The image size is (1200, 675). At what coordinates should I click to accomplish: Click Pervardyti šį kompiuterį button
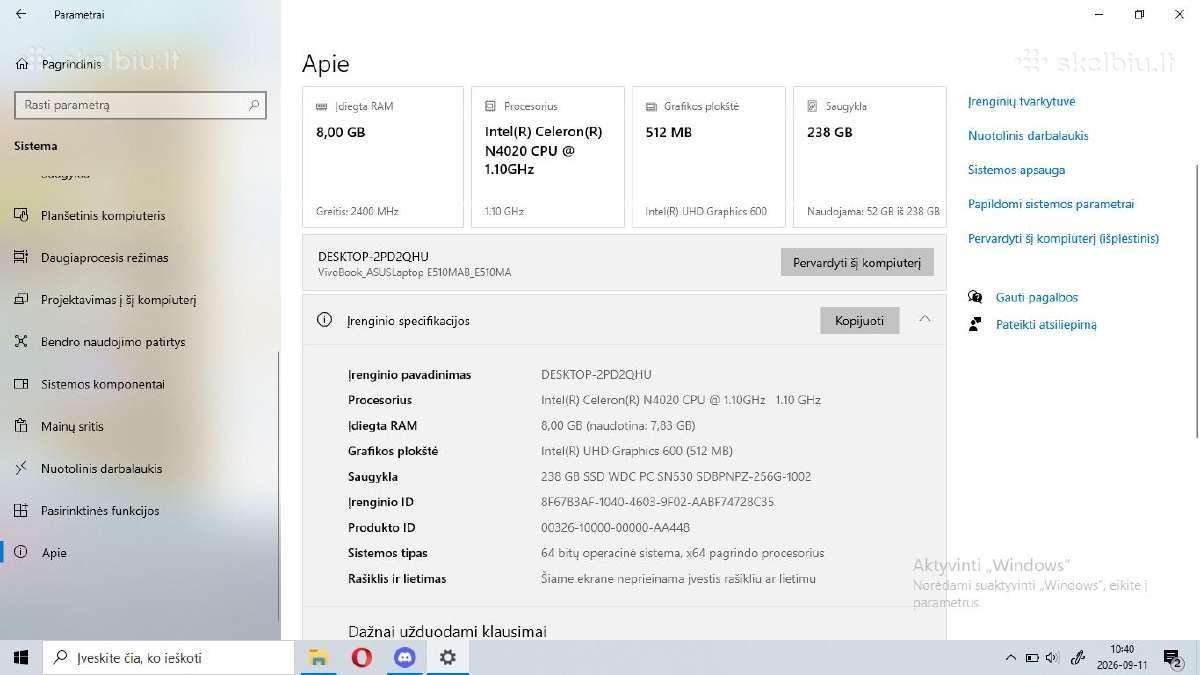(857, 262)
